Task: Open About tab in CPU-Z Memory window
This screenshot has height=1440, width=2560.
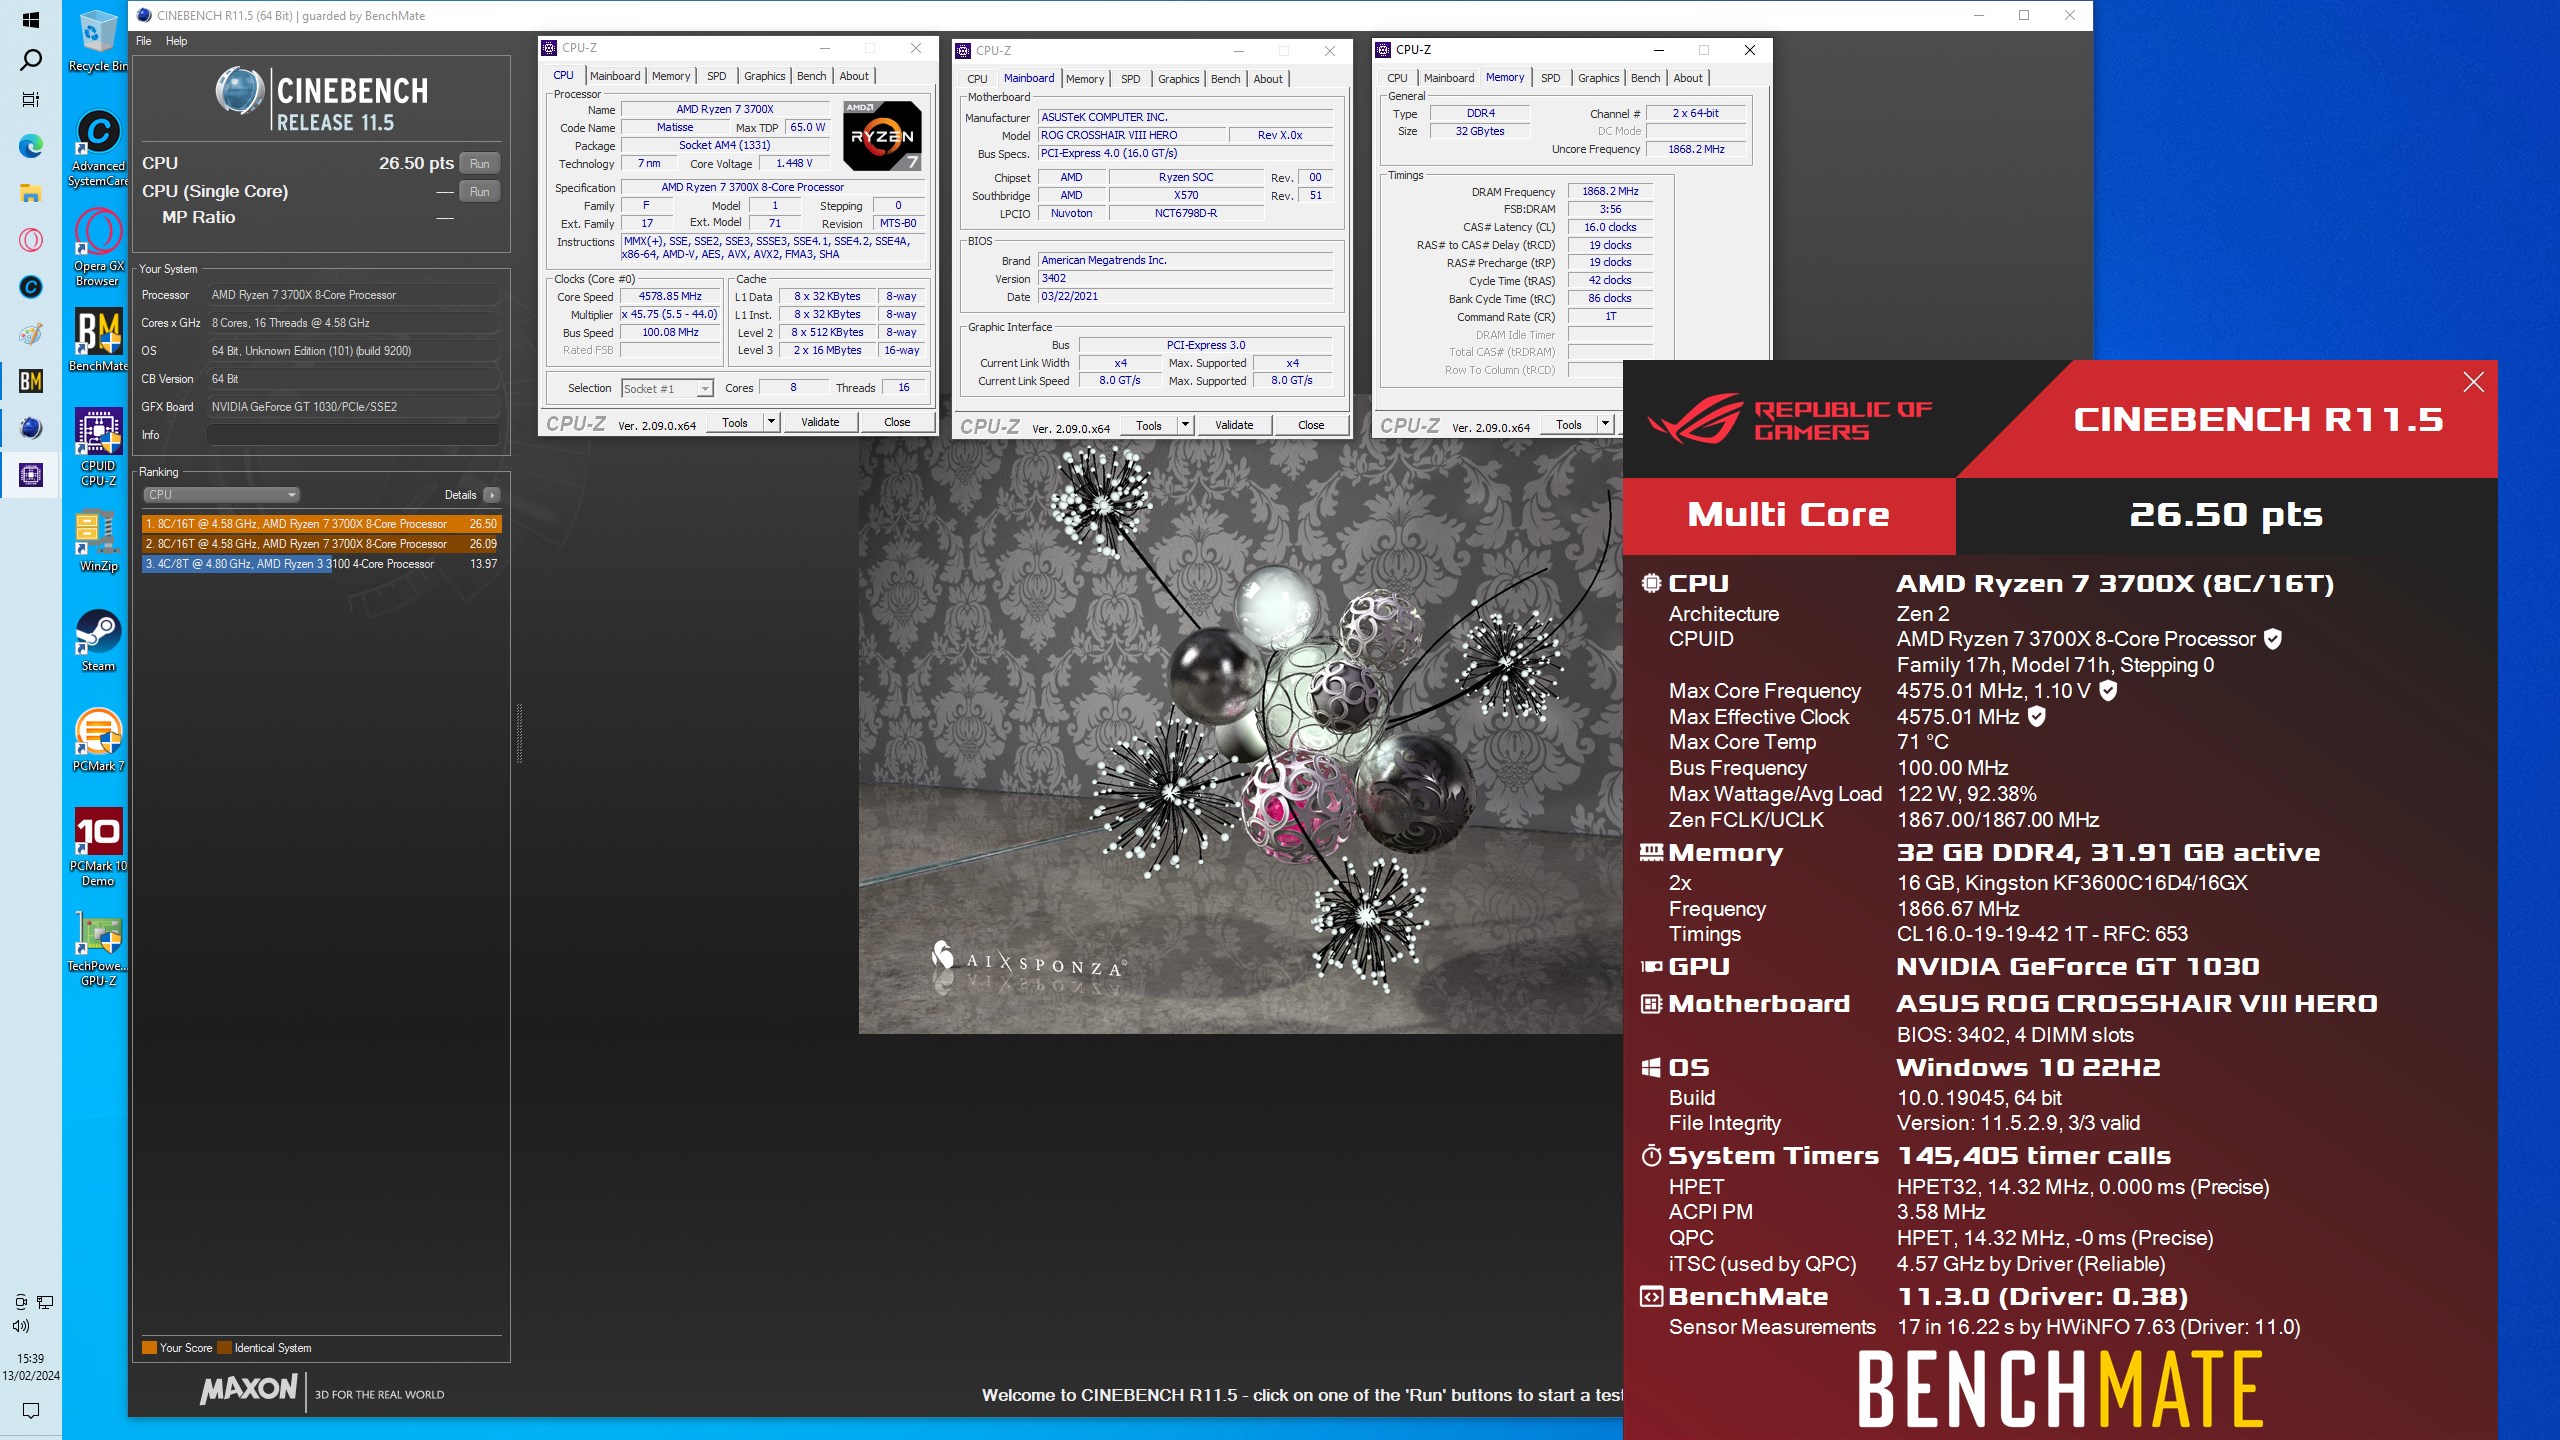Action: pyautogui.click(x=1687, y=78)
